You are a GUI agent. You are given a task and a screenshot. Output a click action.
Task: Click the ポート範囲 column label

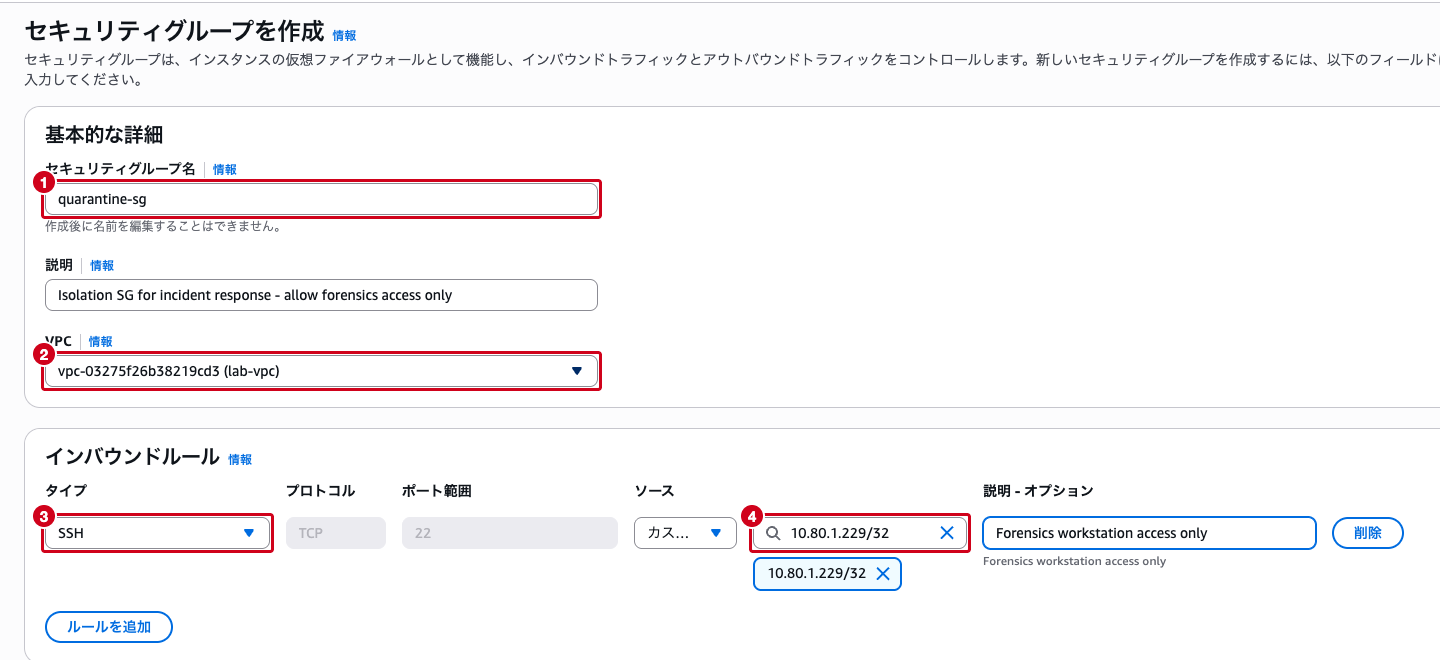(x=436, y=491)
